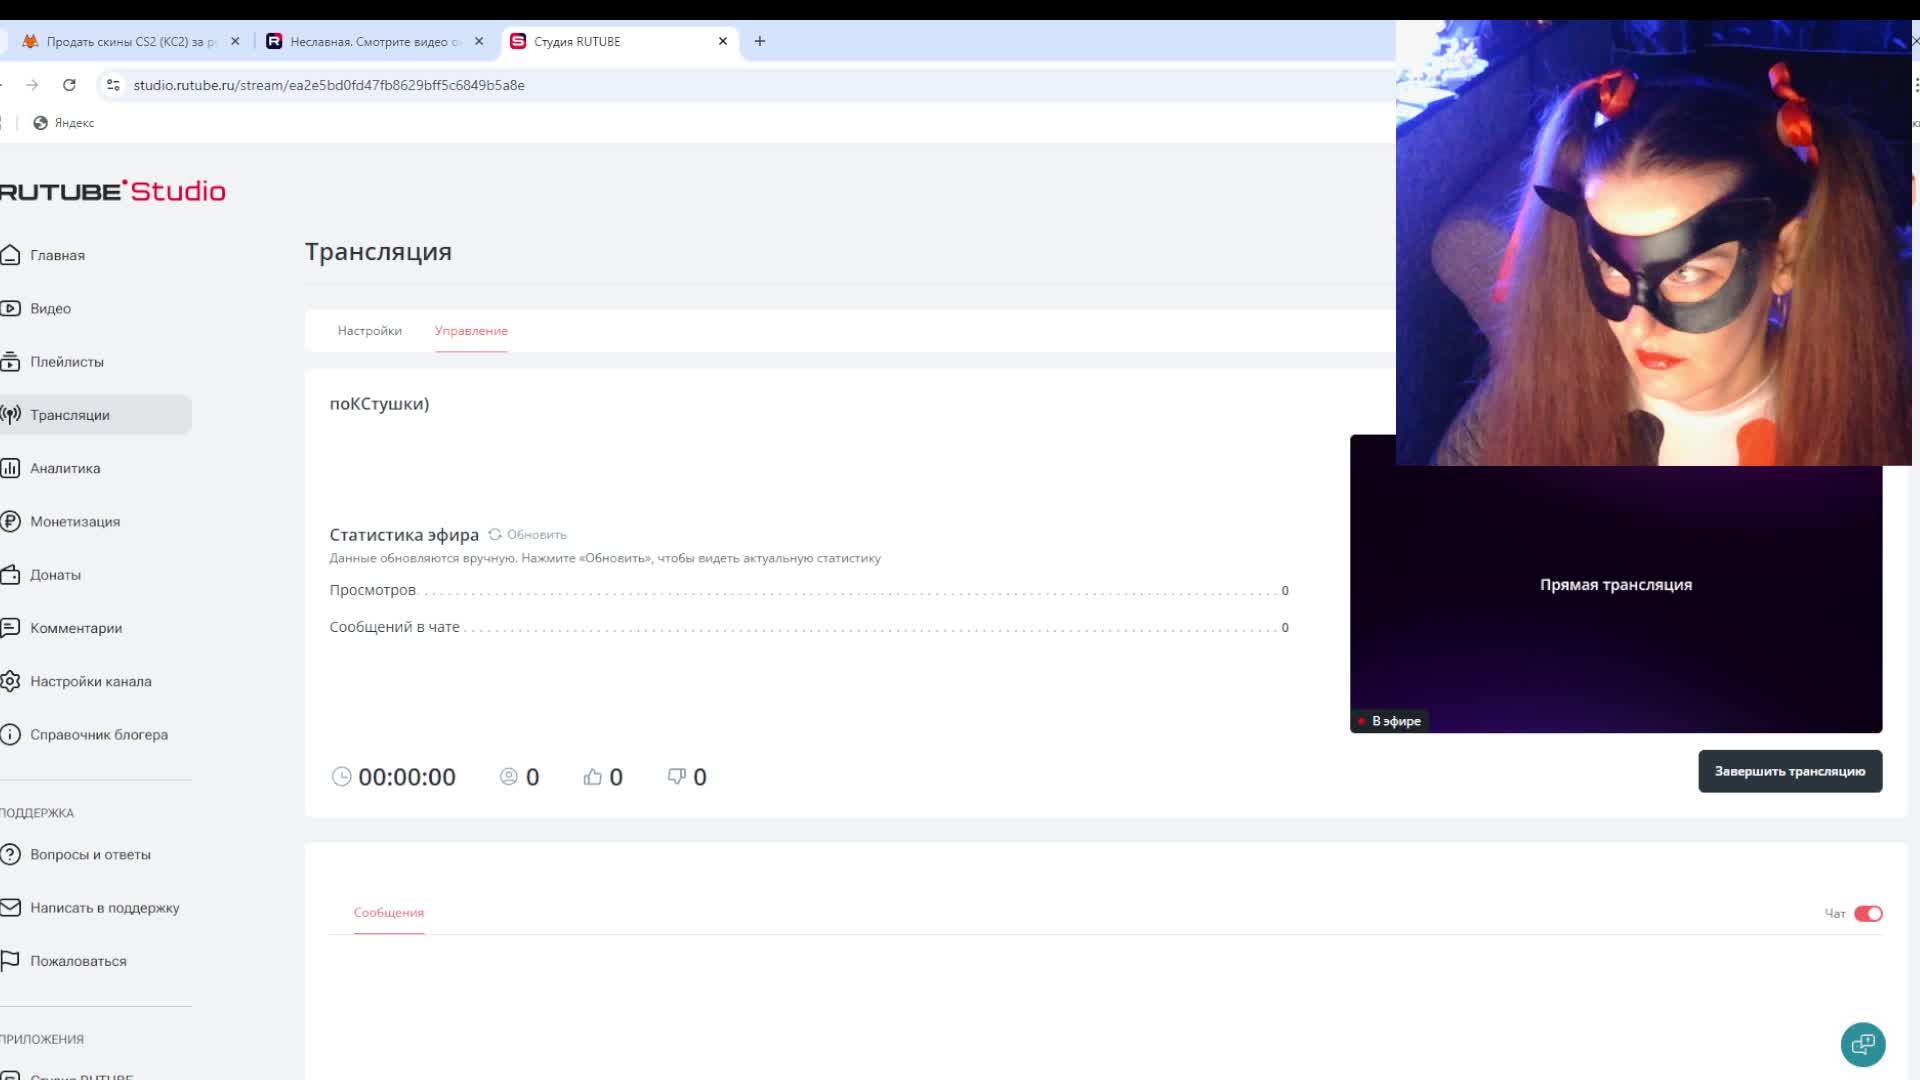The height and width of the screenshot is (1080, 1920).
Task: Open the Донаты wallet icon
Action: (10, 575)
